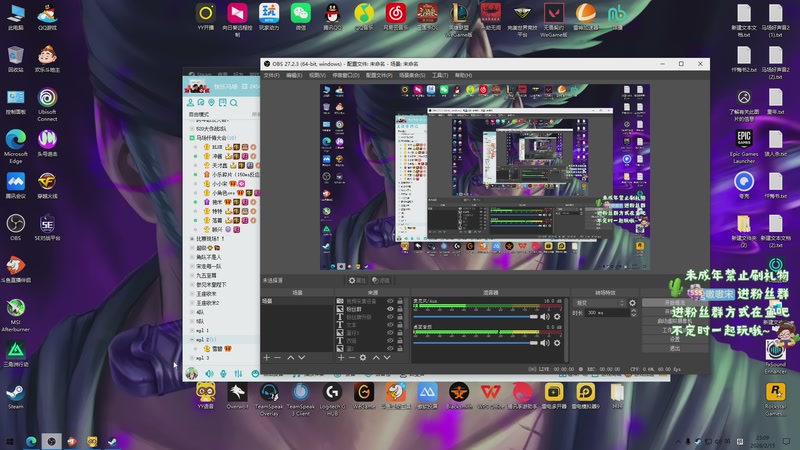Viewport: 800px width, 450px height.
Task: Open Windows Start button on taskbar
Action: (x=10, y=441)
